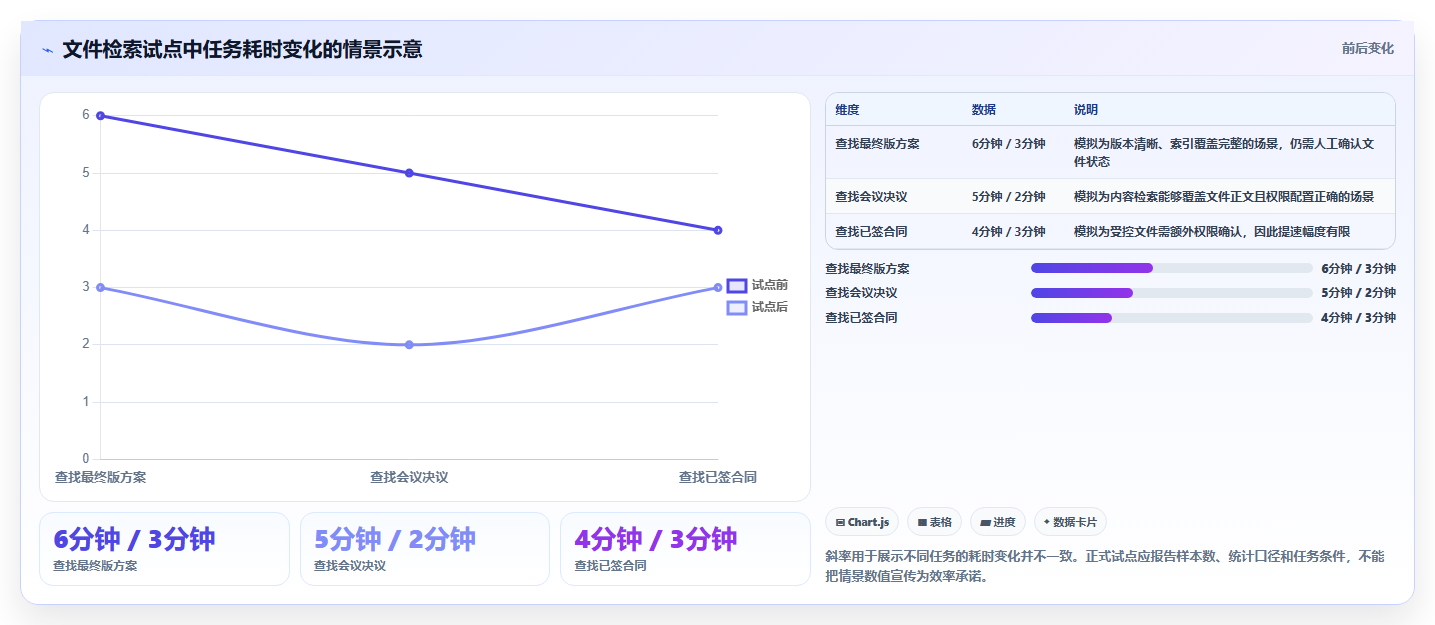Click table cell 查找最终版方案
Image resolution: width=1435 pixels, height=625 pixels.
coord(877,144)
